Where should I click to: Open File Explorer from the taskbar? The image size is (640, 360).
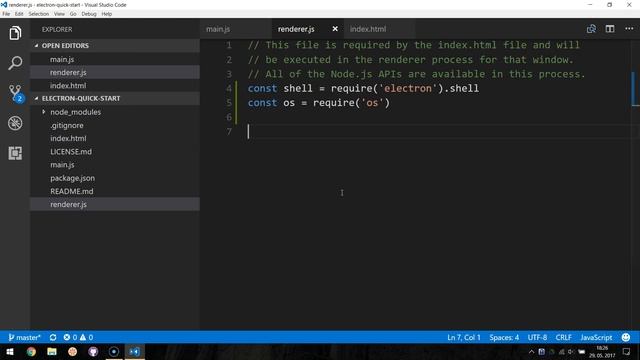(x=52, y=352)
